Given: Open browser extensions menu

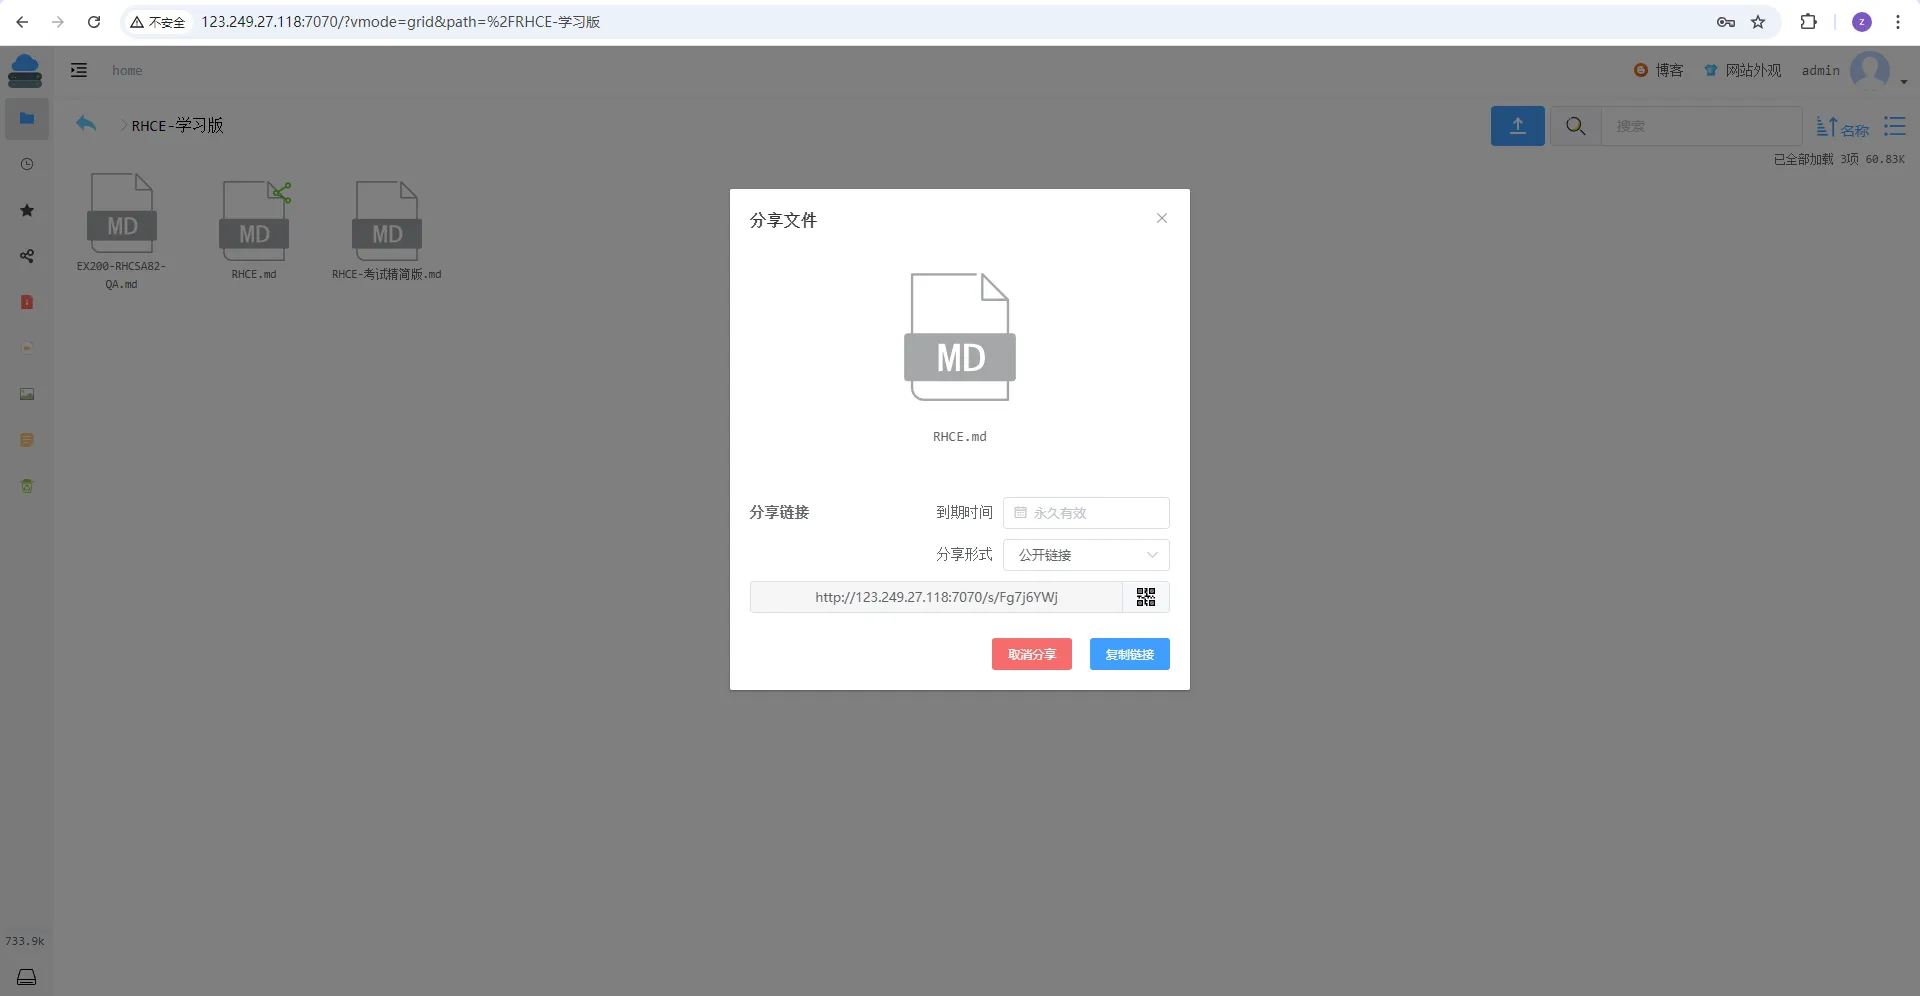Looking at the screenshot, I should click(x=1808, y=22).
